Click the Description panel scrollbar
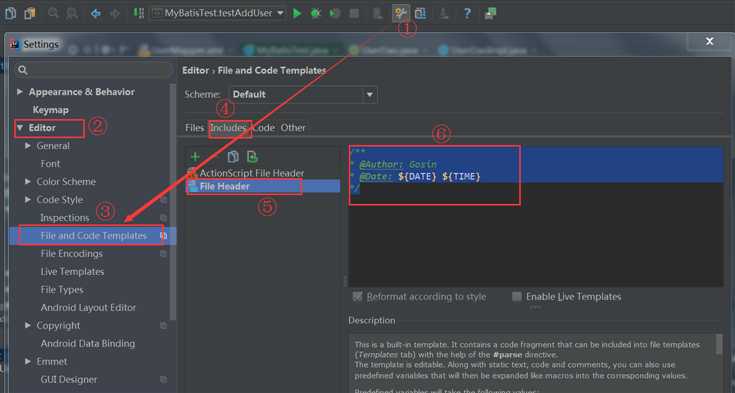Image resolution: width=735 pixels, height=393 pixels. point(719,345)
